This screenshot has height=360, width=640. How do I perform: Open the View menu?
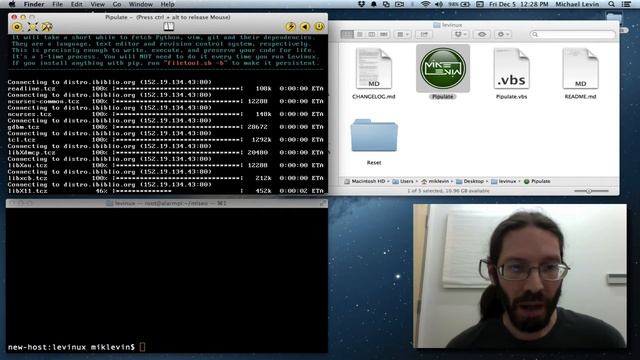(x=98, y=4)
